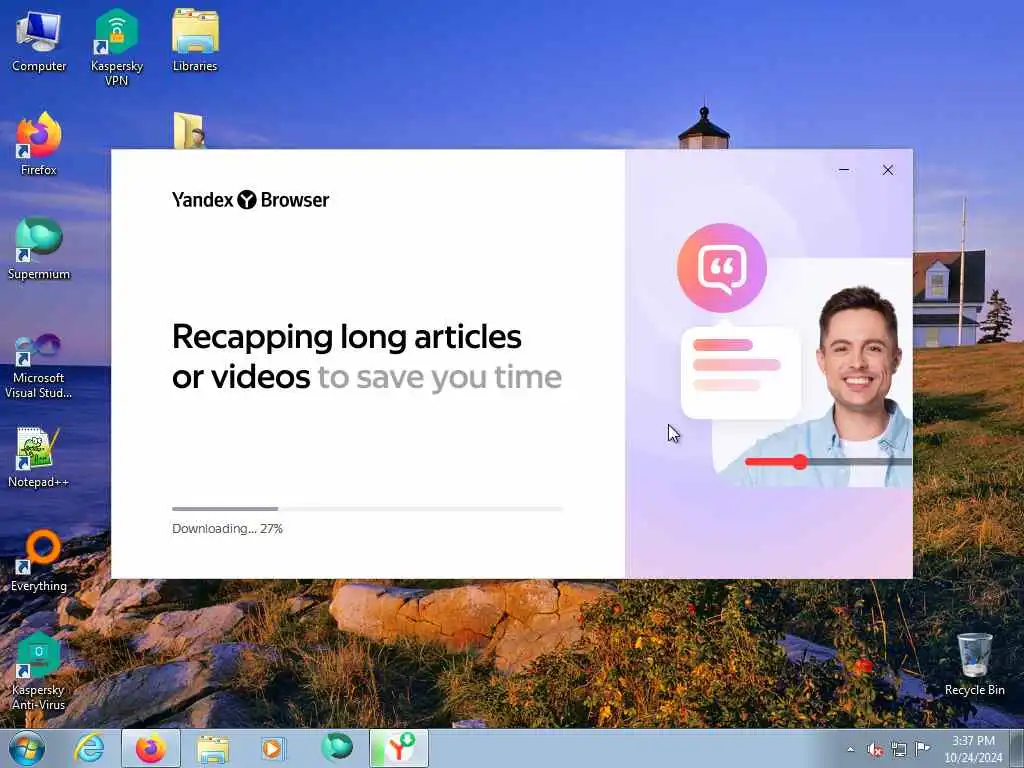Launch Supermium from the taskbar
This screenshot has width=1024, height=768.
(337, 748)
